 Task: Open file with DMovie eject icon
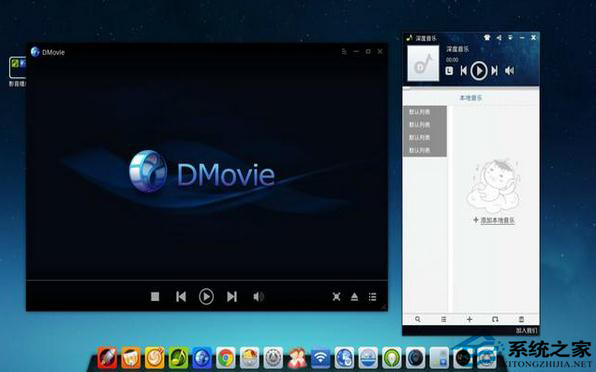[x=354, y=296]
